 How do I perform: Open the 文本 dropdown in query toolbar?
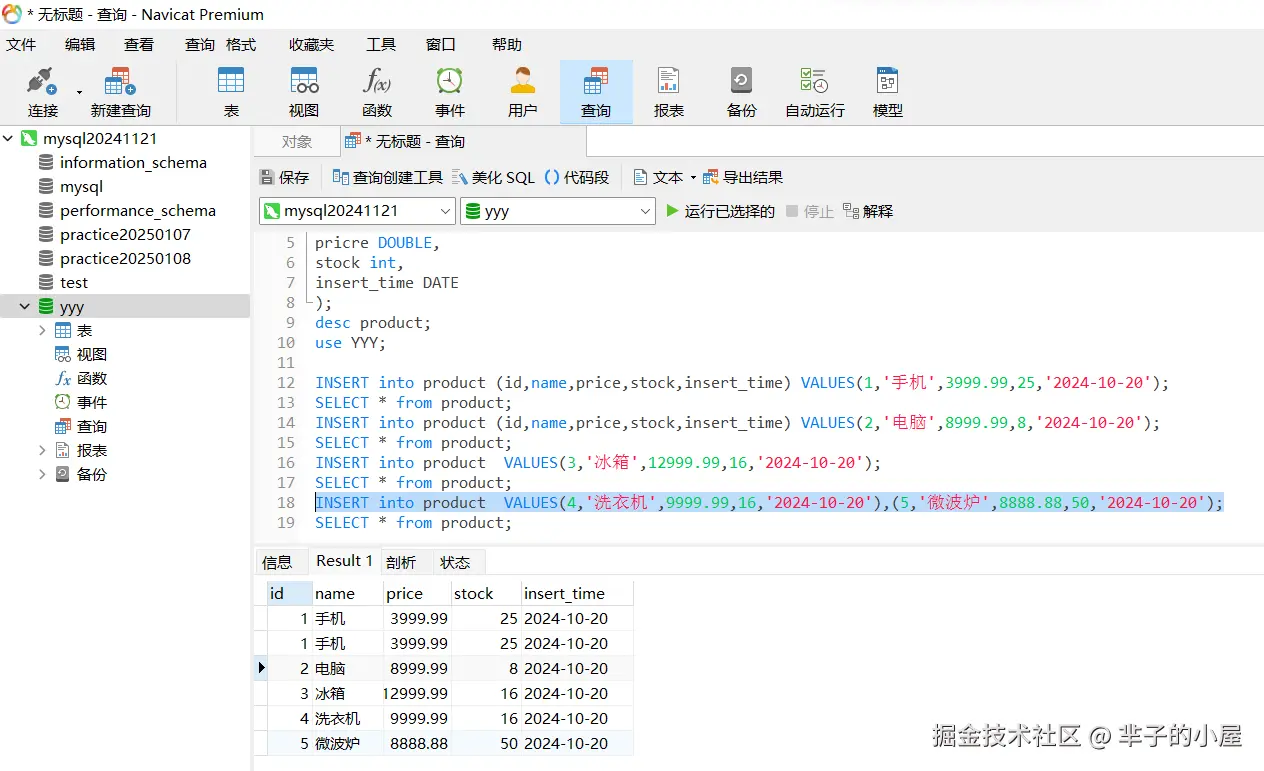665,177
